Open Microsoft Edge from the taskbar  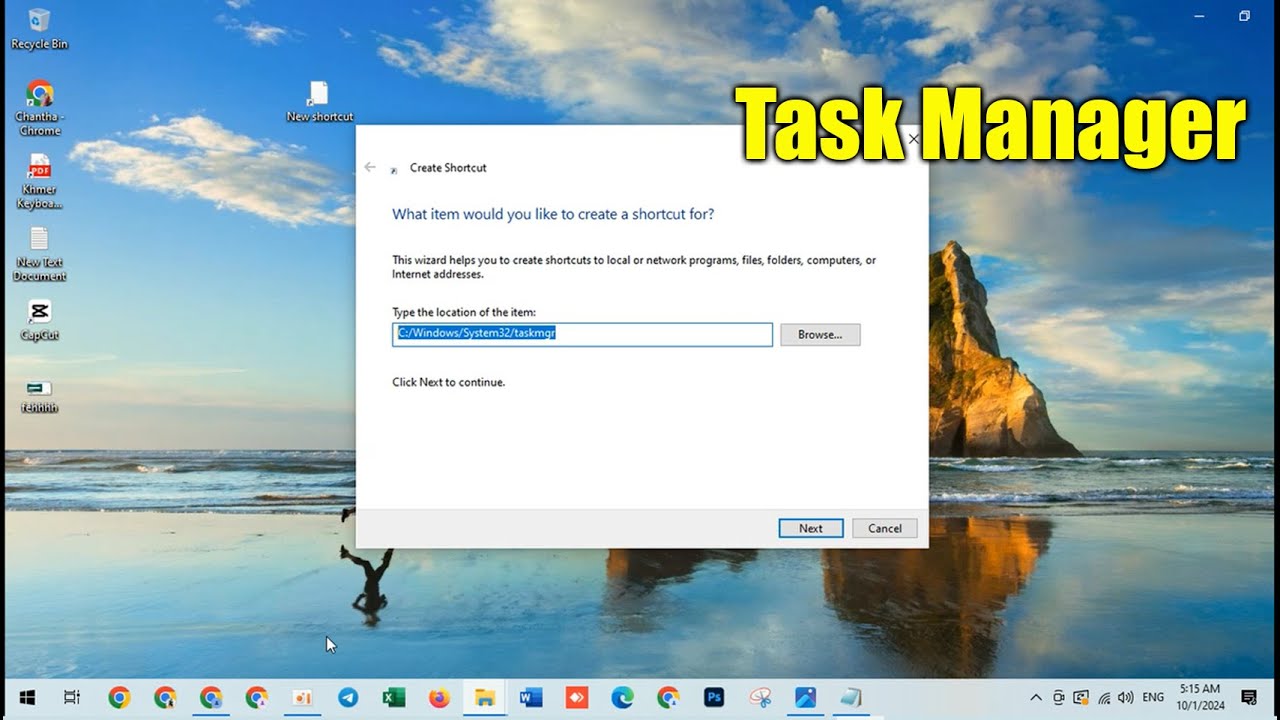[x=622, y=698]
